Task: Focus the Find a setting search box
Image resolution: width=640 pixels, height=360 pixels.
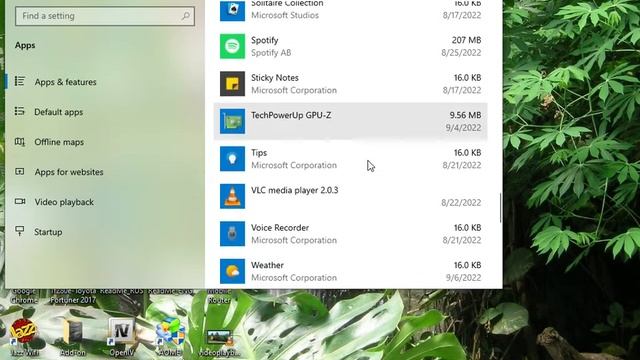Action: click(105, 16)
